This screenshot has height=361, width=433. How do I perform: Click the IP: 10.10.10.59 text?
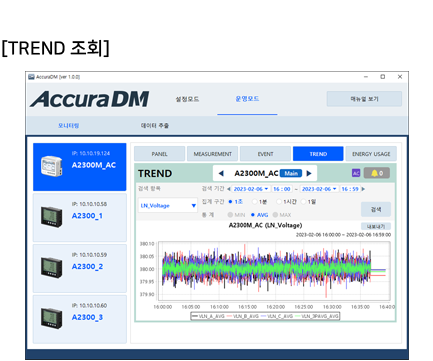(89, 255)
